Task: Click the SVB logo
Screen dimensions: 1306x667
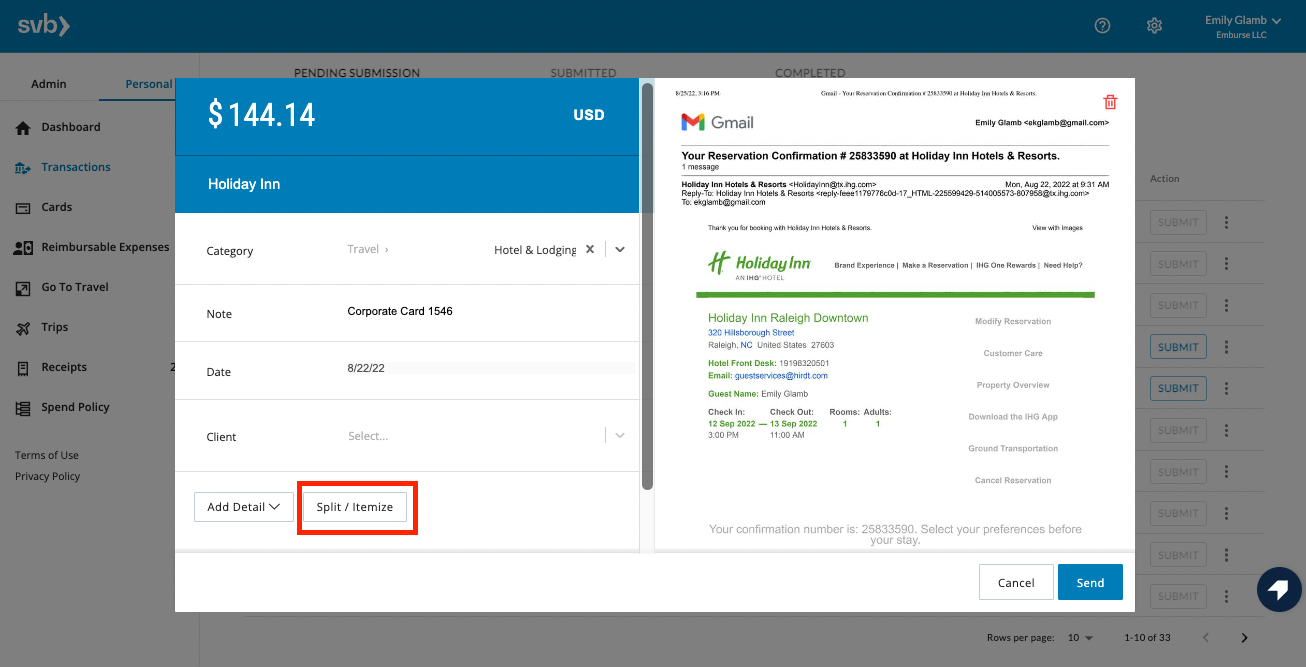Action: tap(44, 26)
